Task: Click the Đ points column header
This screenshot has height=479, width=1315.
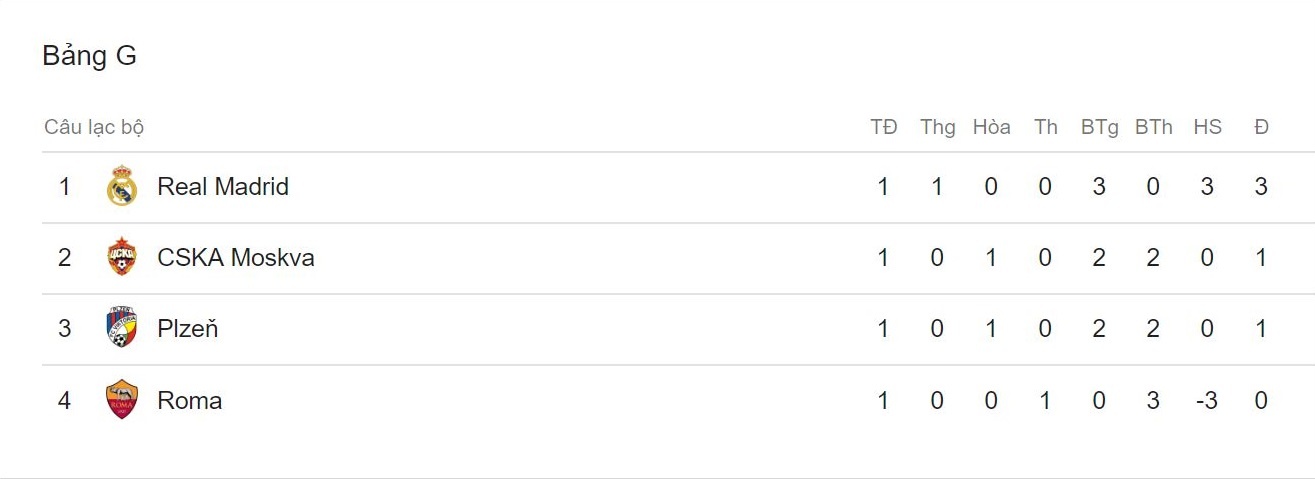Action: 1261,127
